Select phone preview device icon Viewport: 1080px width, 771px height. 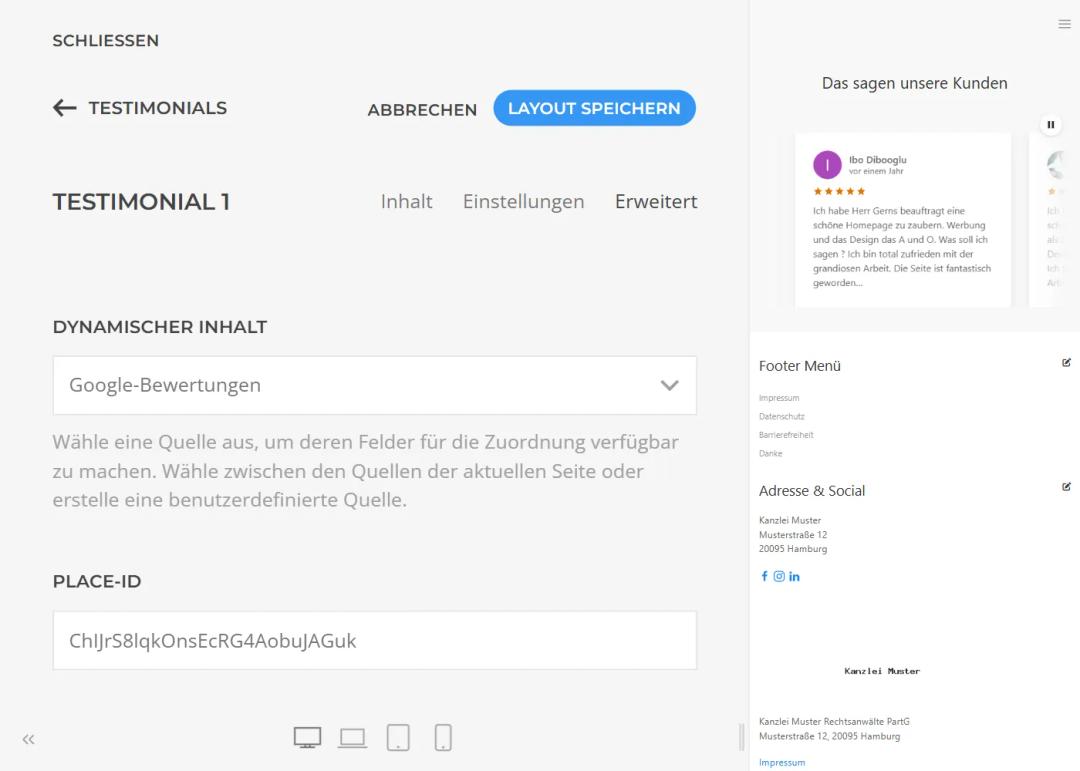(x=443, y=737)
